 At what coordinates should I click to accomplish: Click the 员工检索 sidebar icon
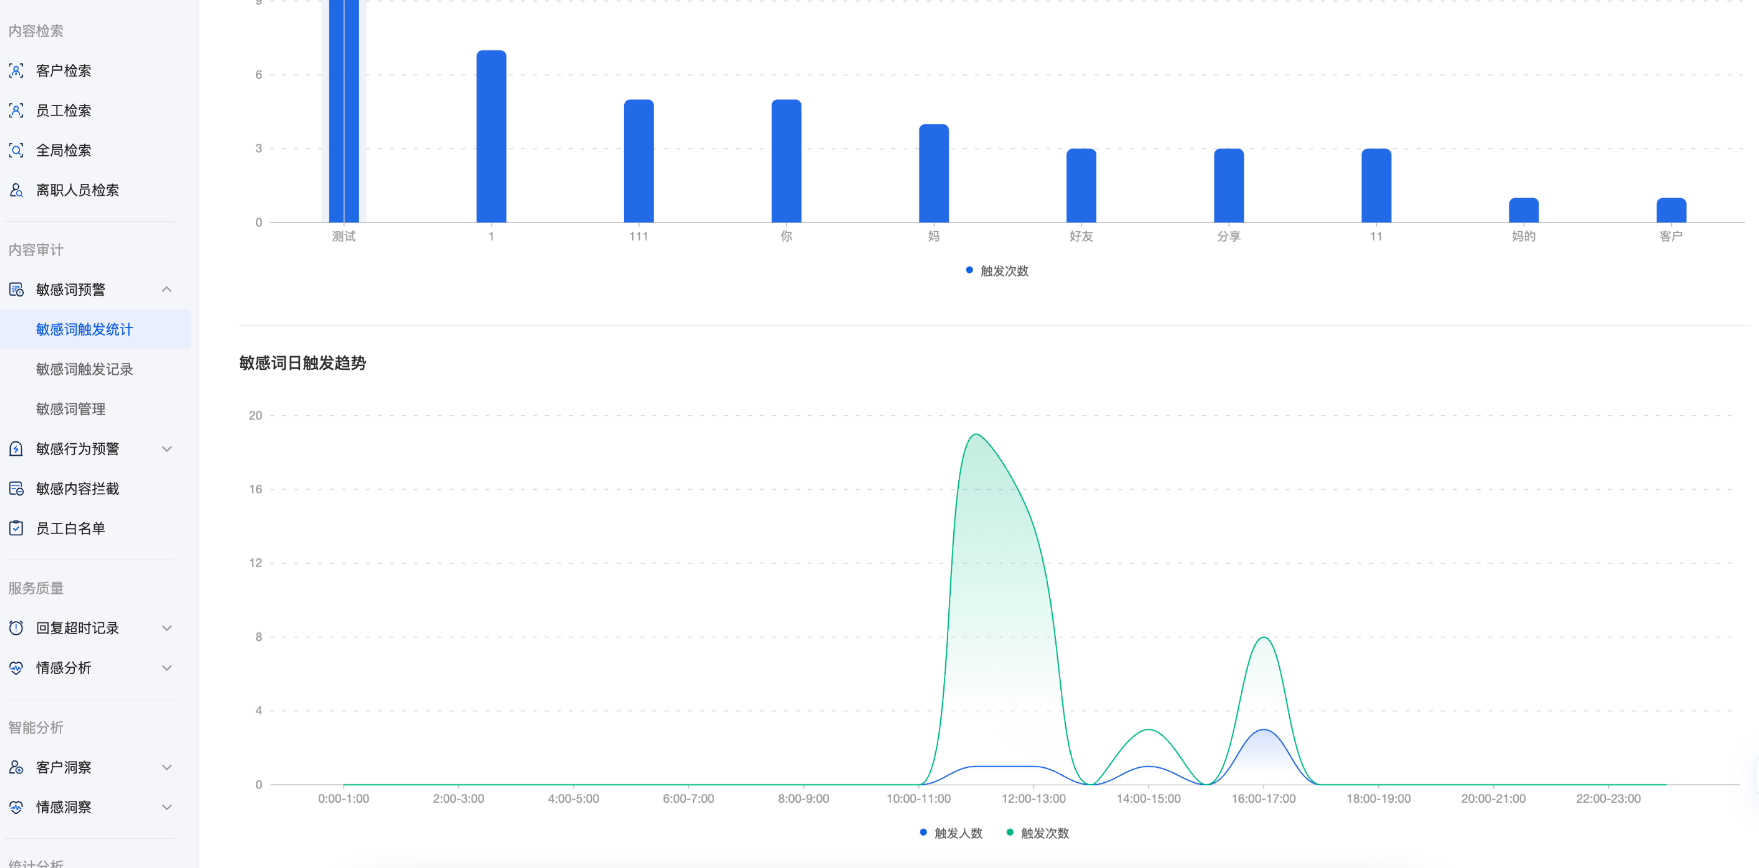(x=16, y=111)
